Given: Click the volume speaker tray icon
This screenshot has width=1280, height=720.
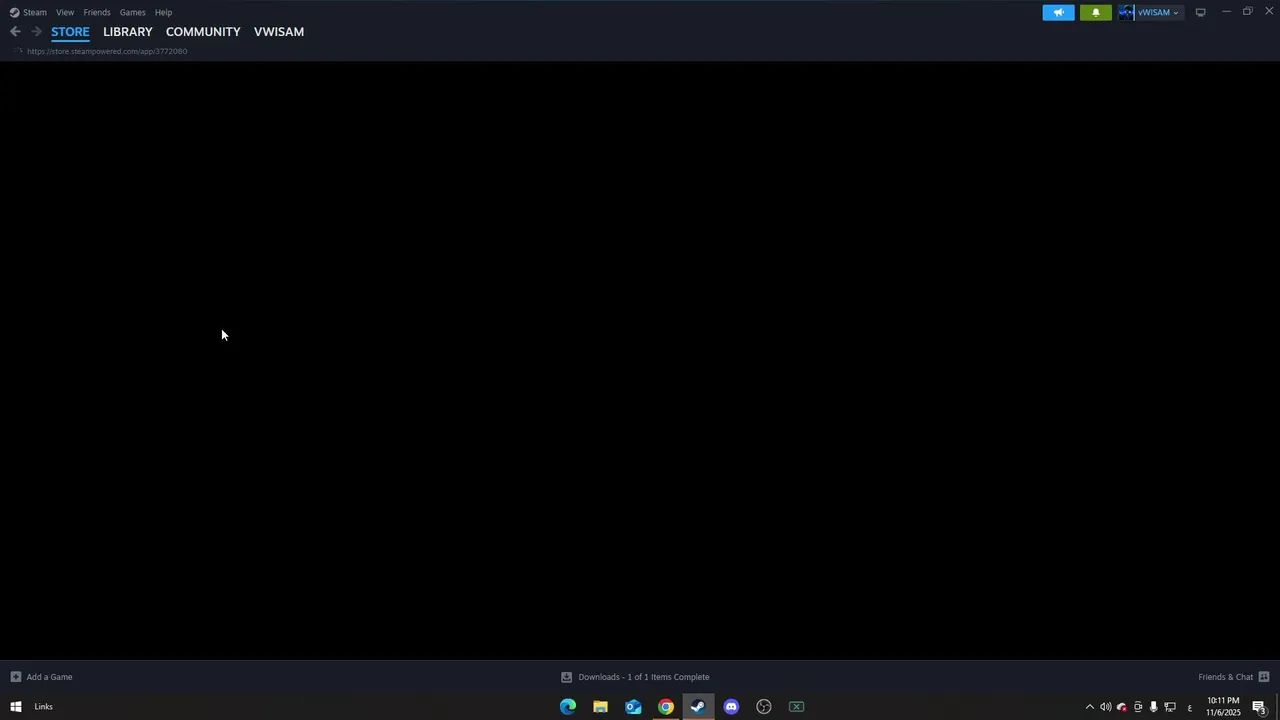Looking at the screenshot, I should [1105, 707].
